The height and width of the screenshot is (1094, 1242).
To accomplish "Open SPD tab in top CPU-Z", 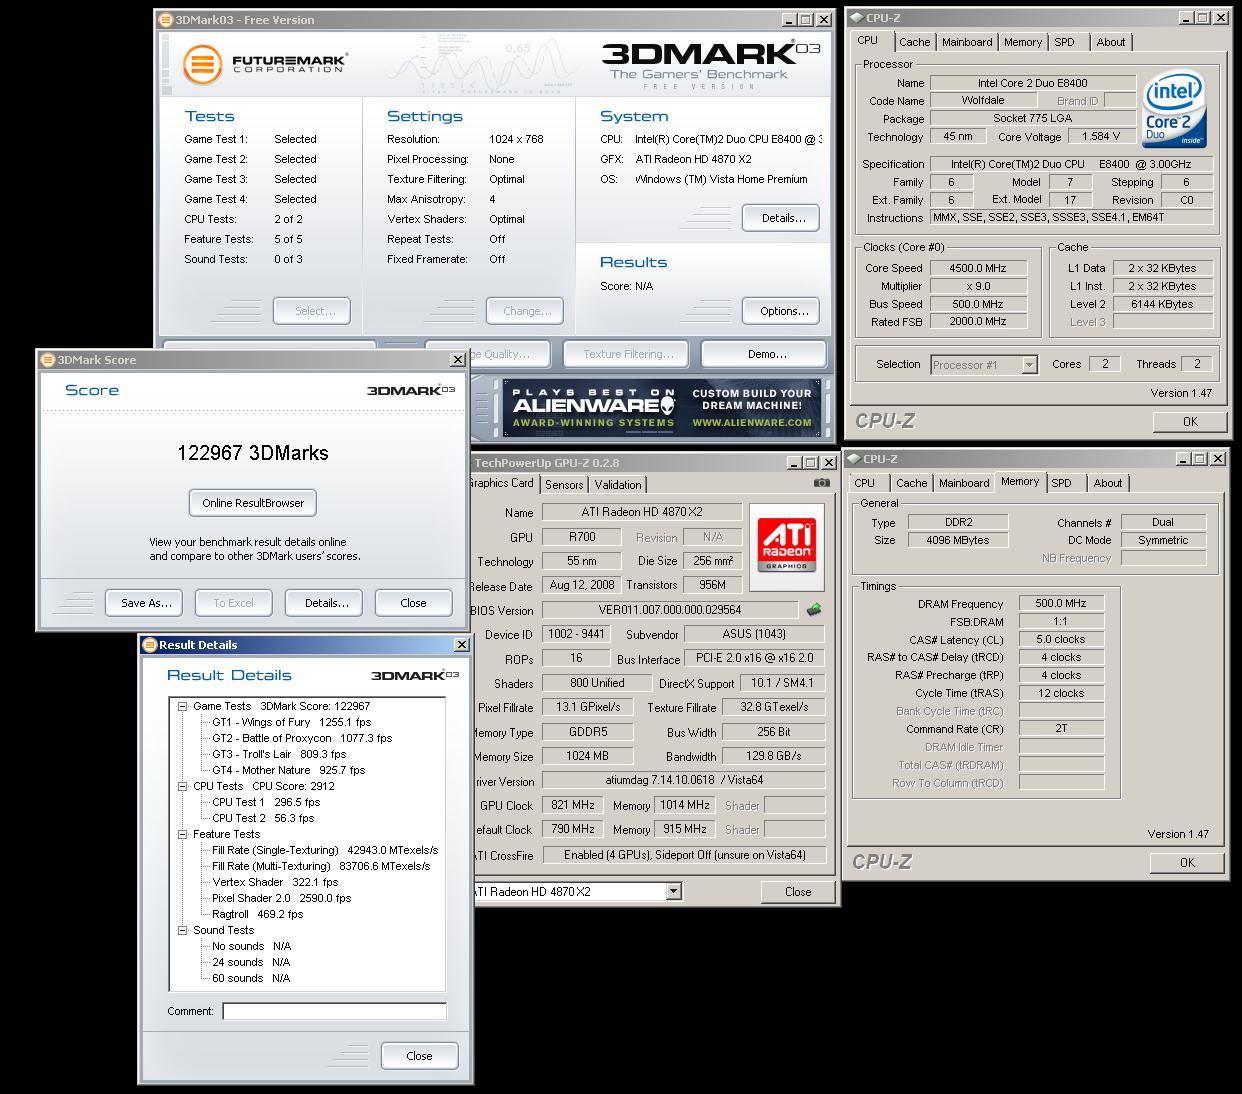I will (1064, 42).
